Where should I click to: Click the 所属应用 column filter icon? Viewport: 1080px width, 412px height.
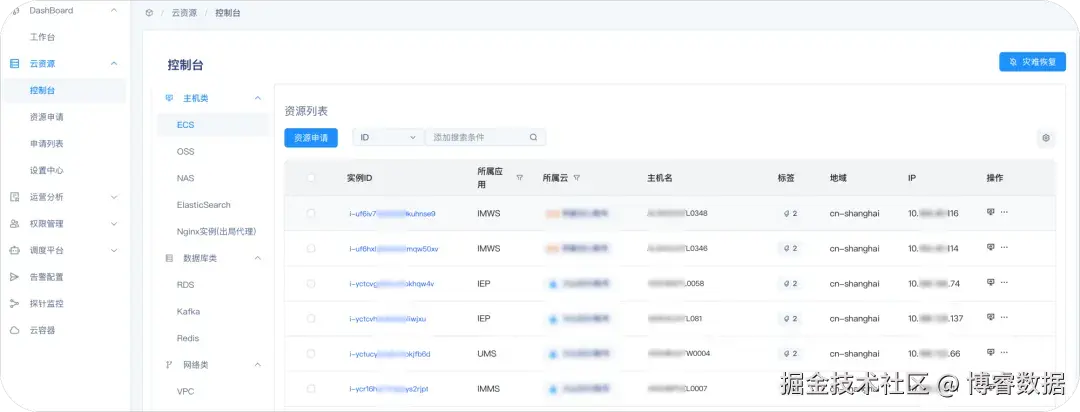519,178
